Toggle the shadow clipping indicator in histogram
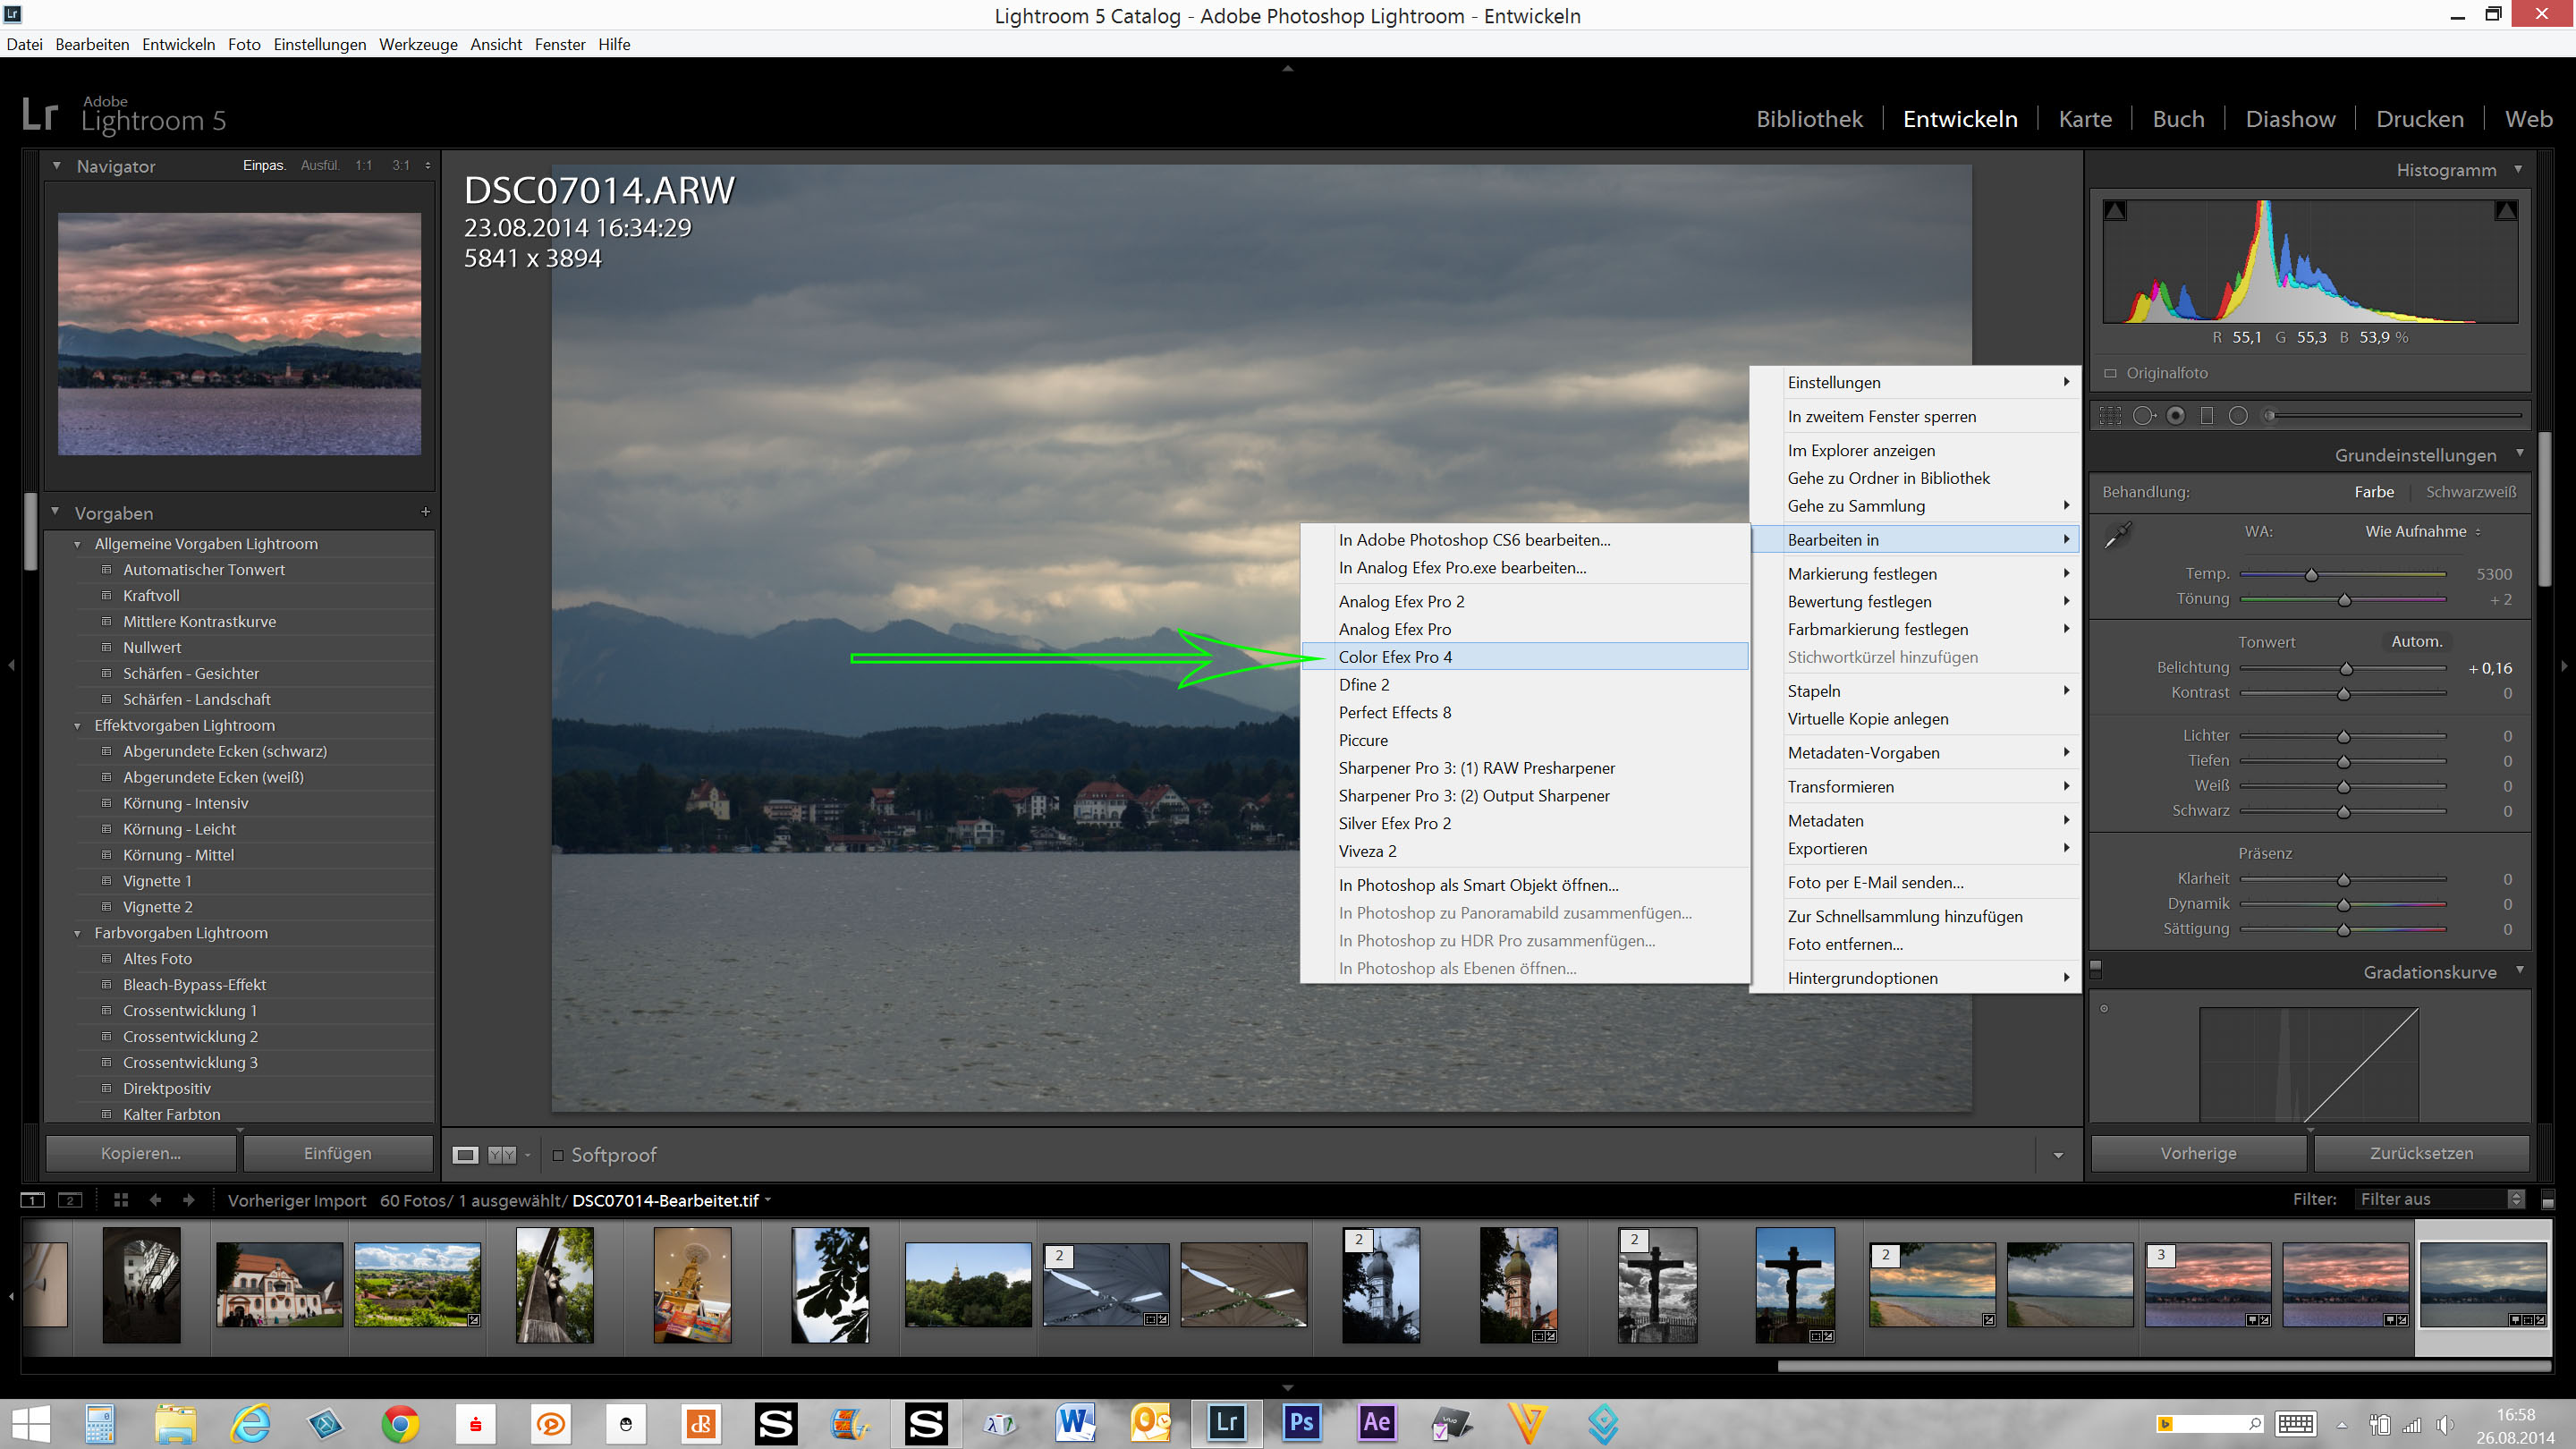Viewport: 2576px width, 1449px height. [2115, 211]
